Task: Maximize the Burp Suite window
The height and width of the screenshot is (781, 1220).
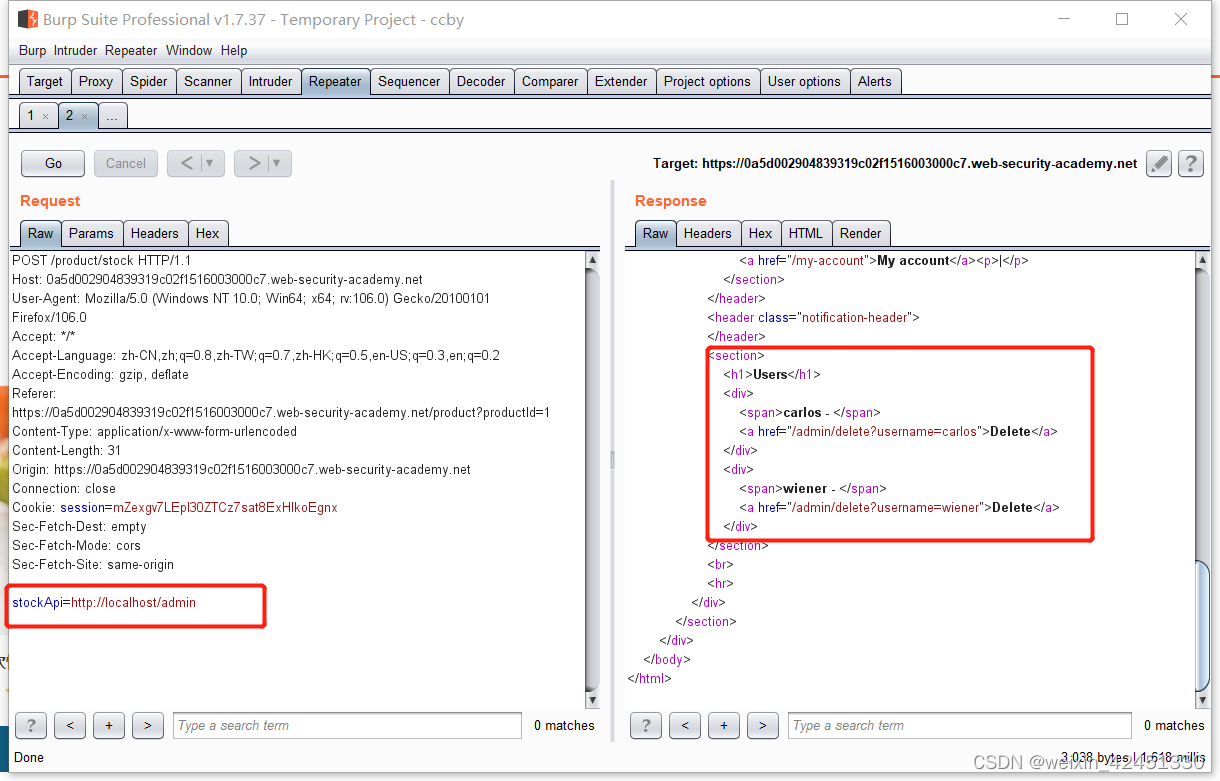Action: (1122, 19)
